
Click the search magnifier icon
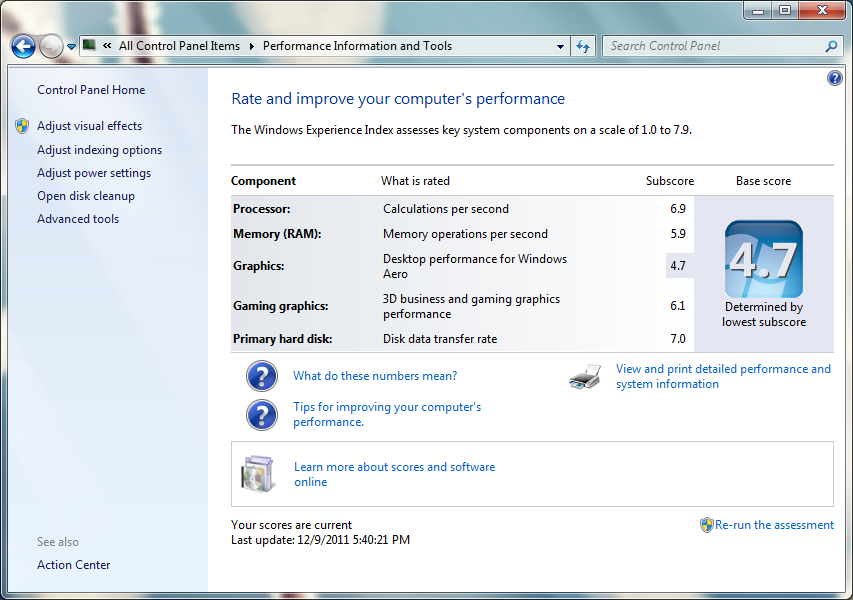[x=831, y=47]
